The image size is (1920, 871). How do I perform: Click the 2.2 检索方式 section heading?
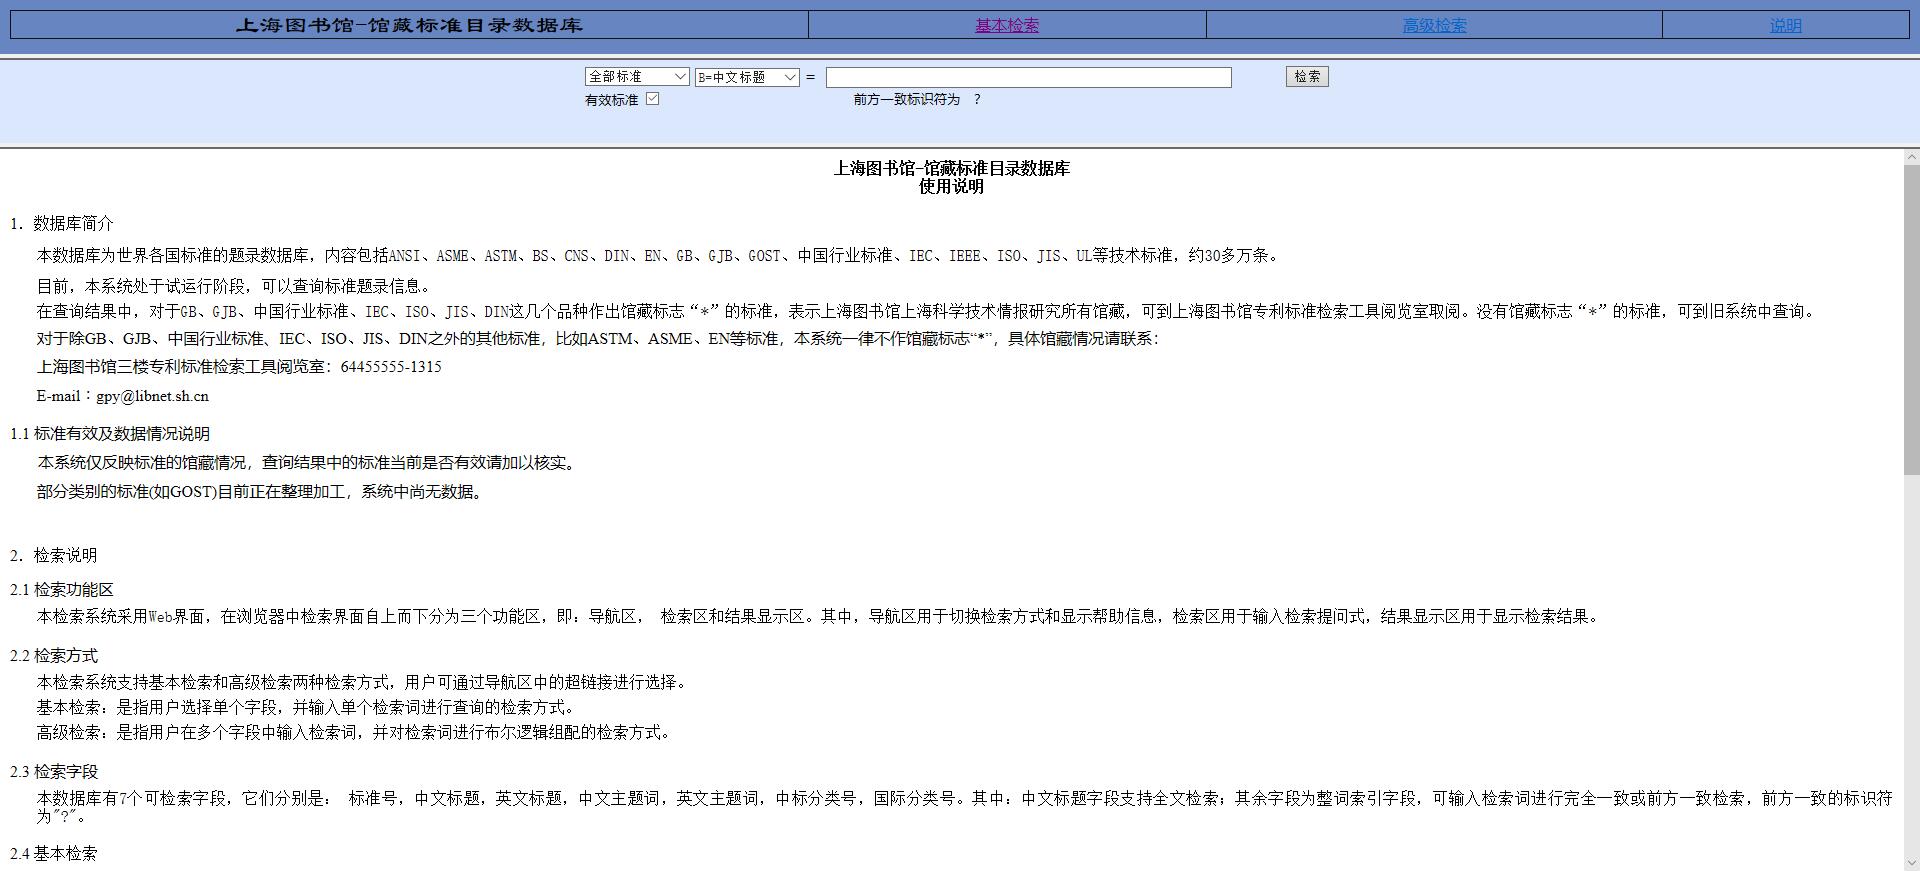pos(54,656)
